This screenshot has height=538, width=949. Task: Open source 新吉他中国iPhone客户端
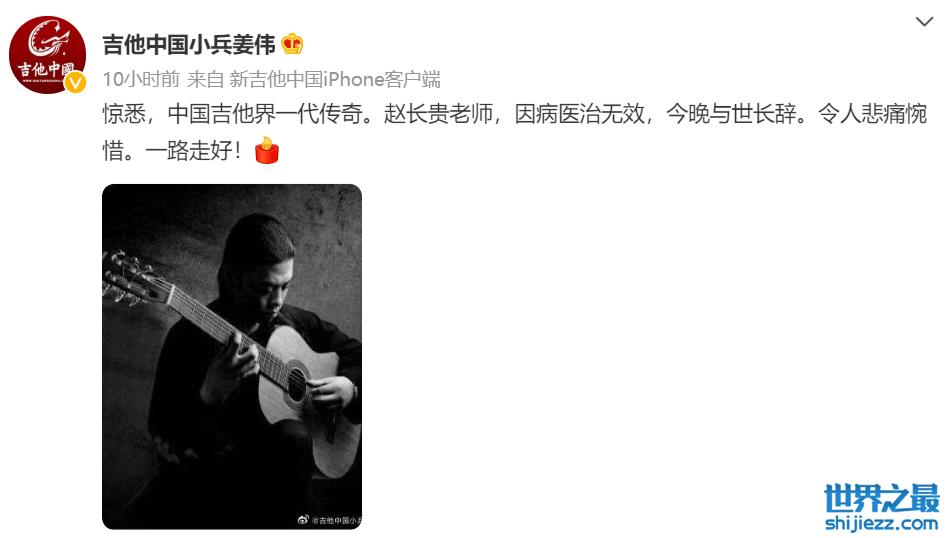click(335, 79)
